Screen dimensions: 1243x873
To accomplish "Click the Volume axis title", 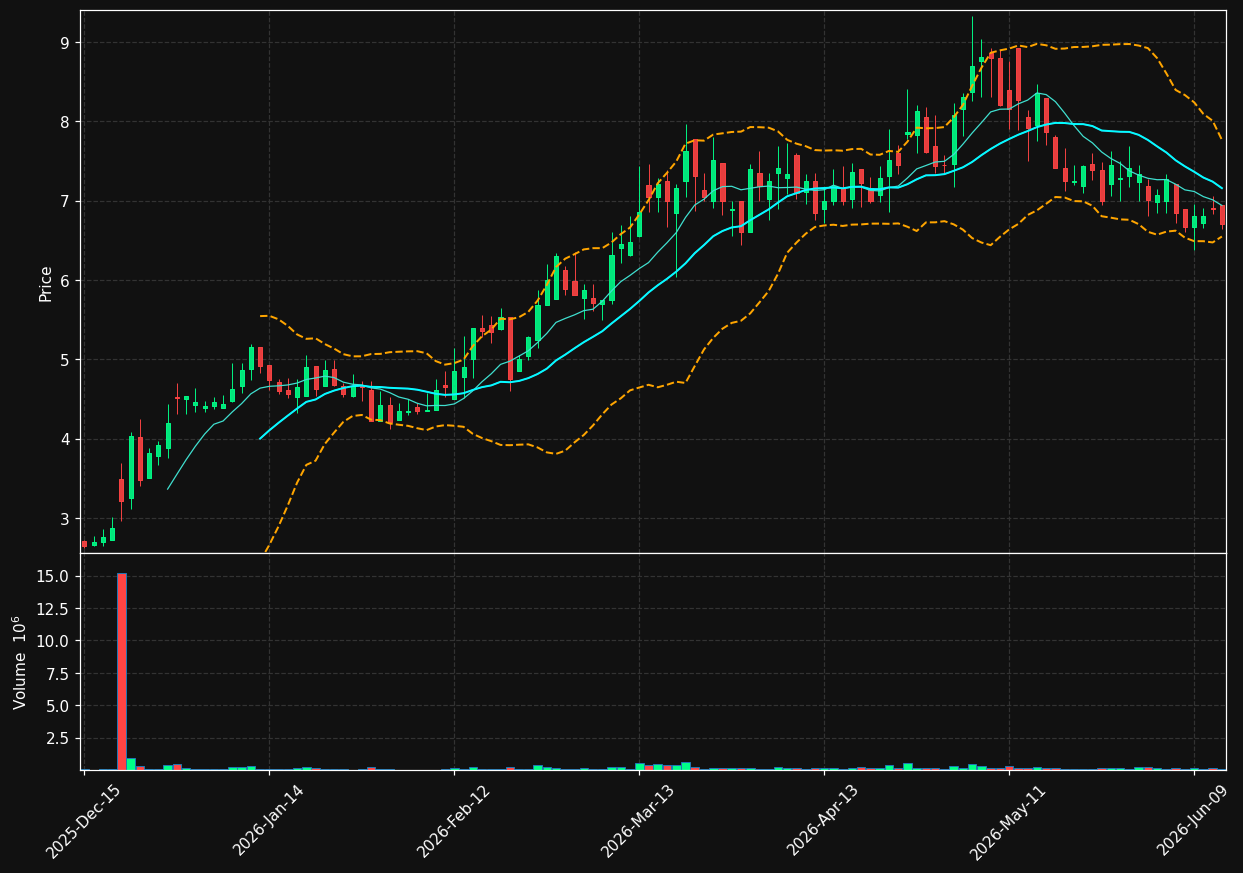I will [21, 662].
